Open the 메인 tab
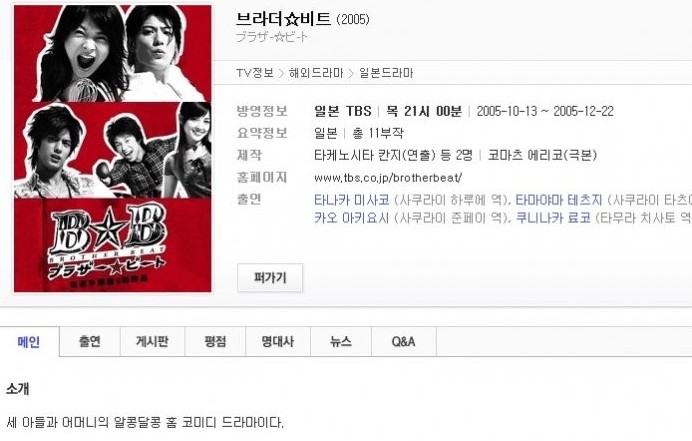Viewport: 692px width, 441px height. click(29, 342)
